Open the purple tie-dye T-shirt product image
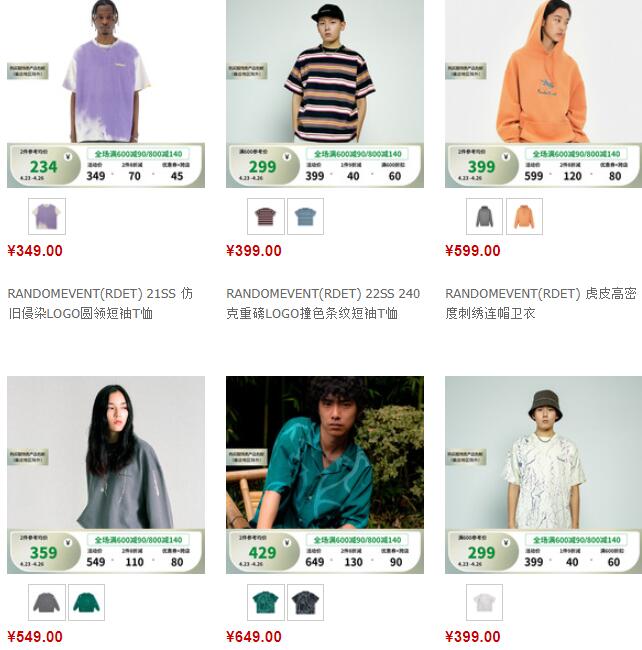Image resolution: width=642 pixels, height=650 pixels. 106,94
